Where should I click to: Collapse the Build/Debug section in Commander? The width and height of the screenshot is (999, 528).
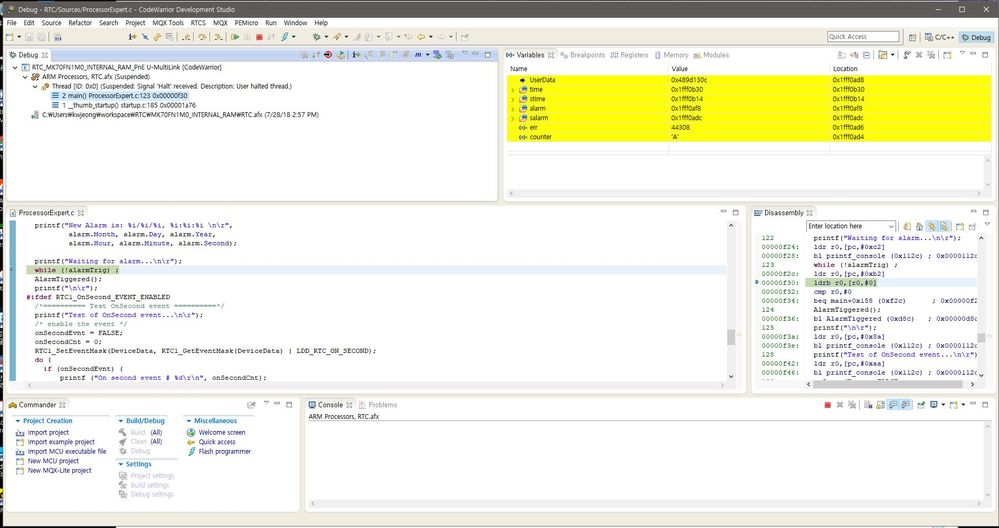click(120, 421)
